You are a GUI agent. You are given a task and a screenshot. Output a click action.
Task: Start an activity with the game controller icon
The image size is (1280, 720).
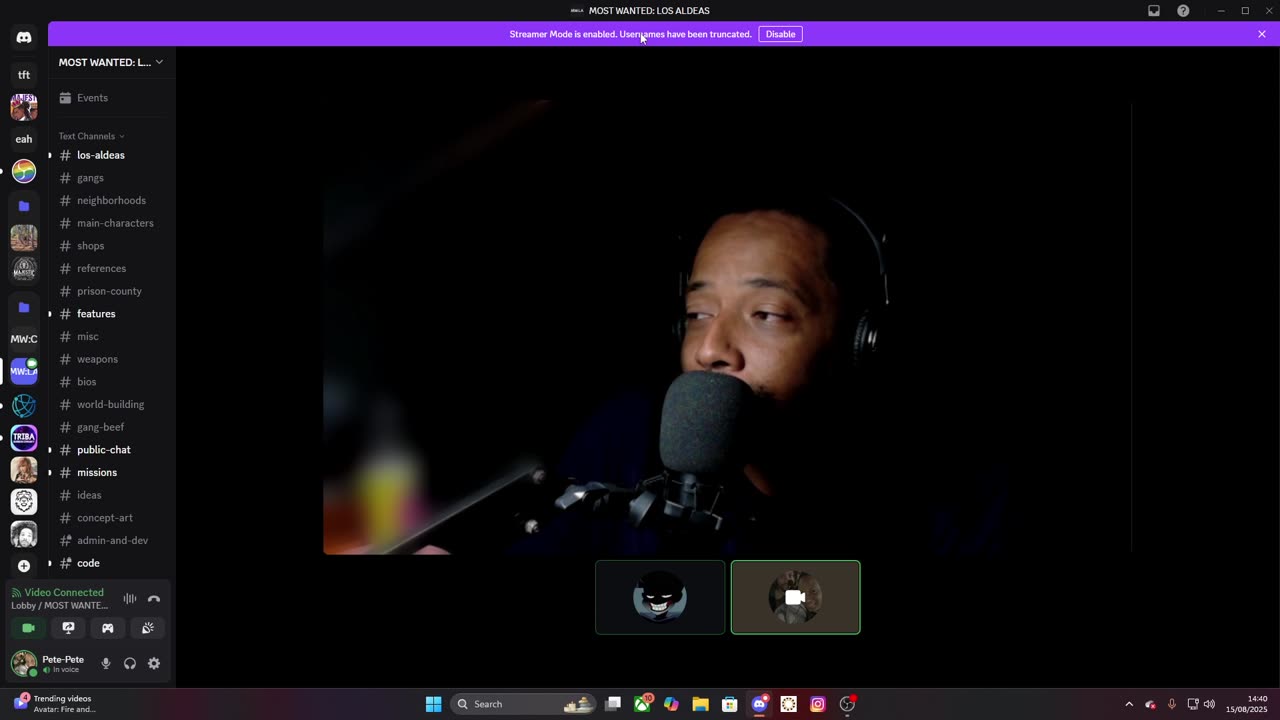[x=107, y=628]
